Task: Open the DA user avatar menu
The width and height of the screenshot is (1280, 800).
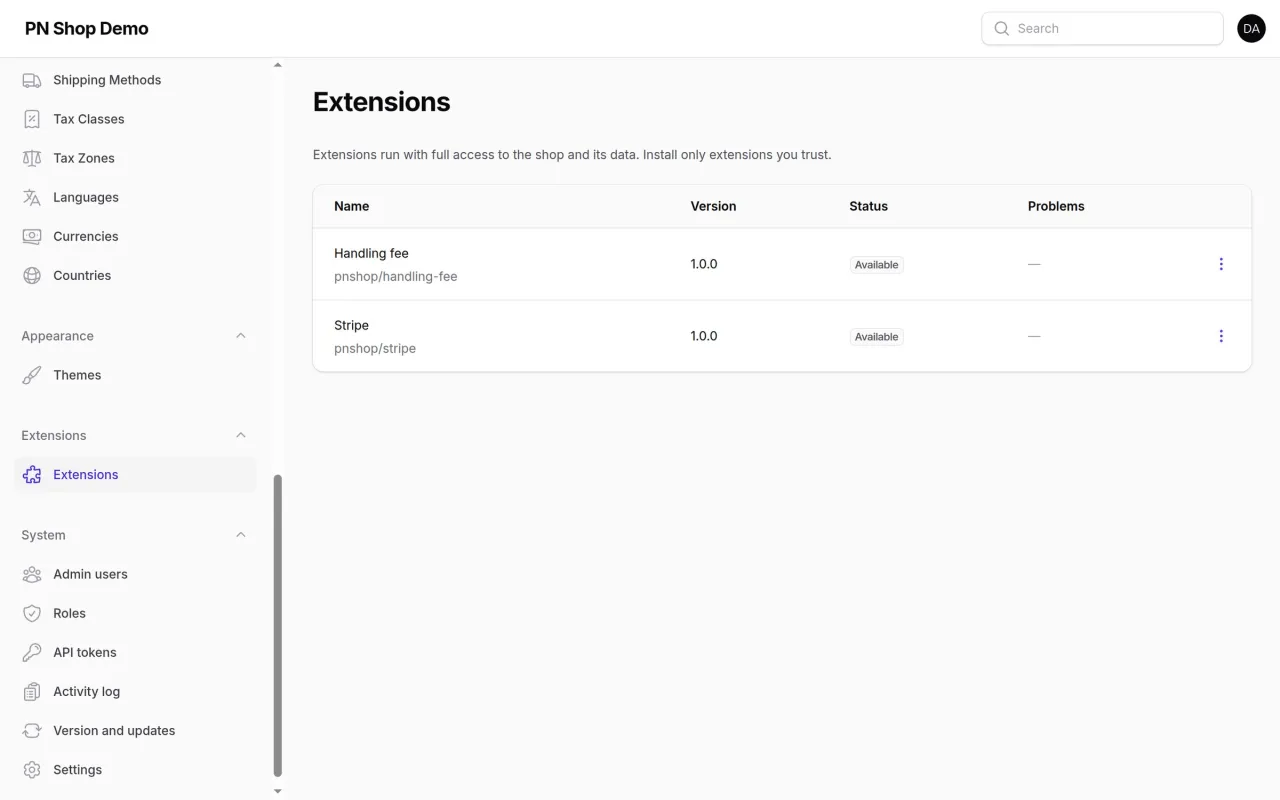Action: [1251, 29]
